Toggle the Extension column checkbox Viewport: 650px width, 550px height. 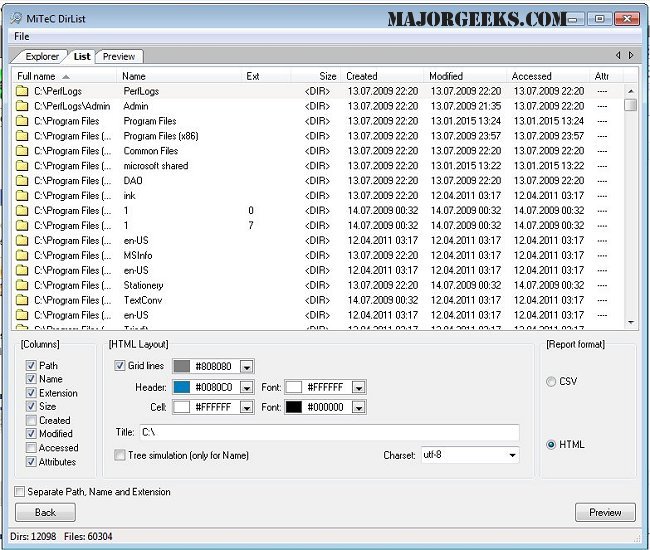click(31, 393)
